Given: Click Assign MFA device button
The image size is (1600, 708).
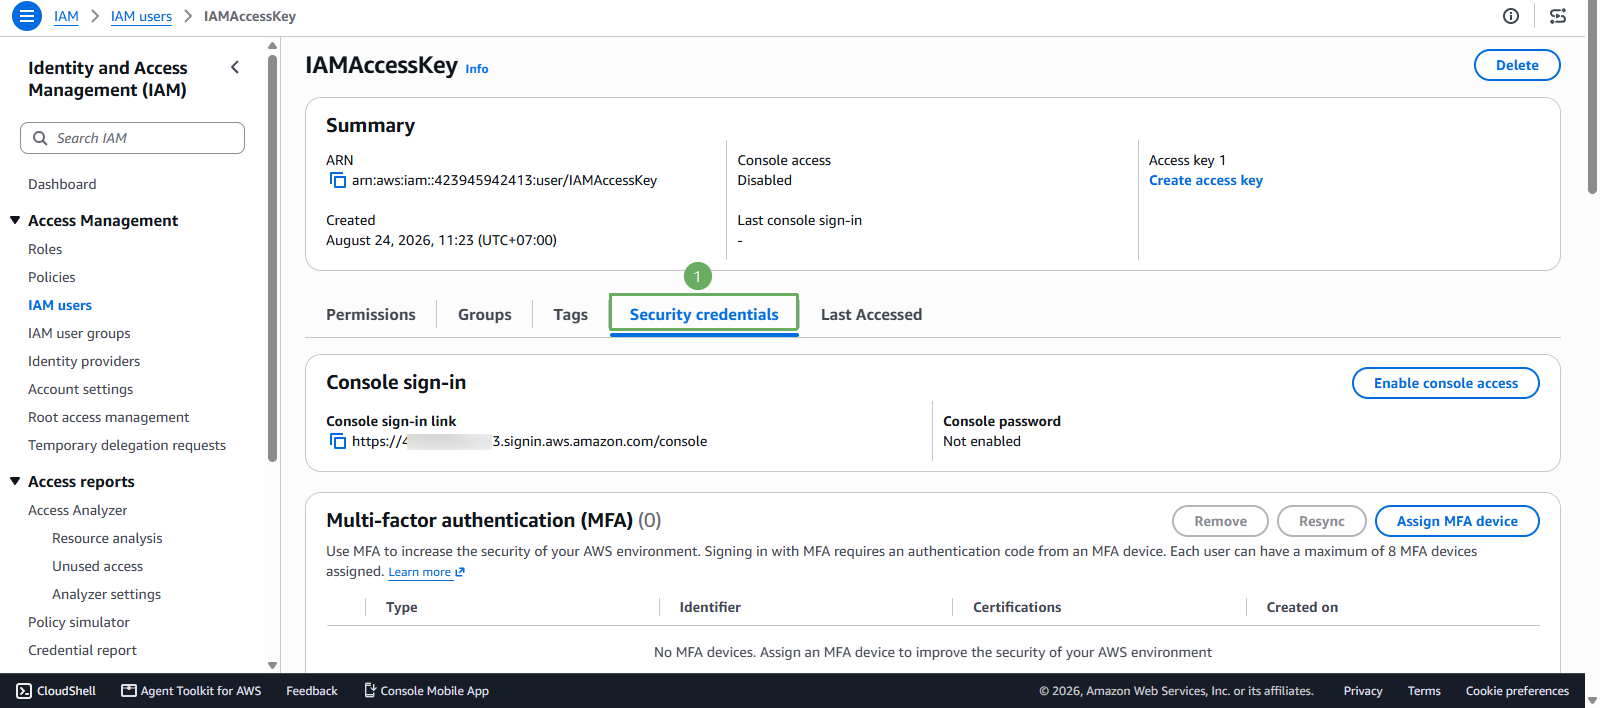Looking at the screenshot, I should (x=1457, y=521).
